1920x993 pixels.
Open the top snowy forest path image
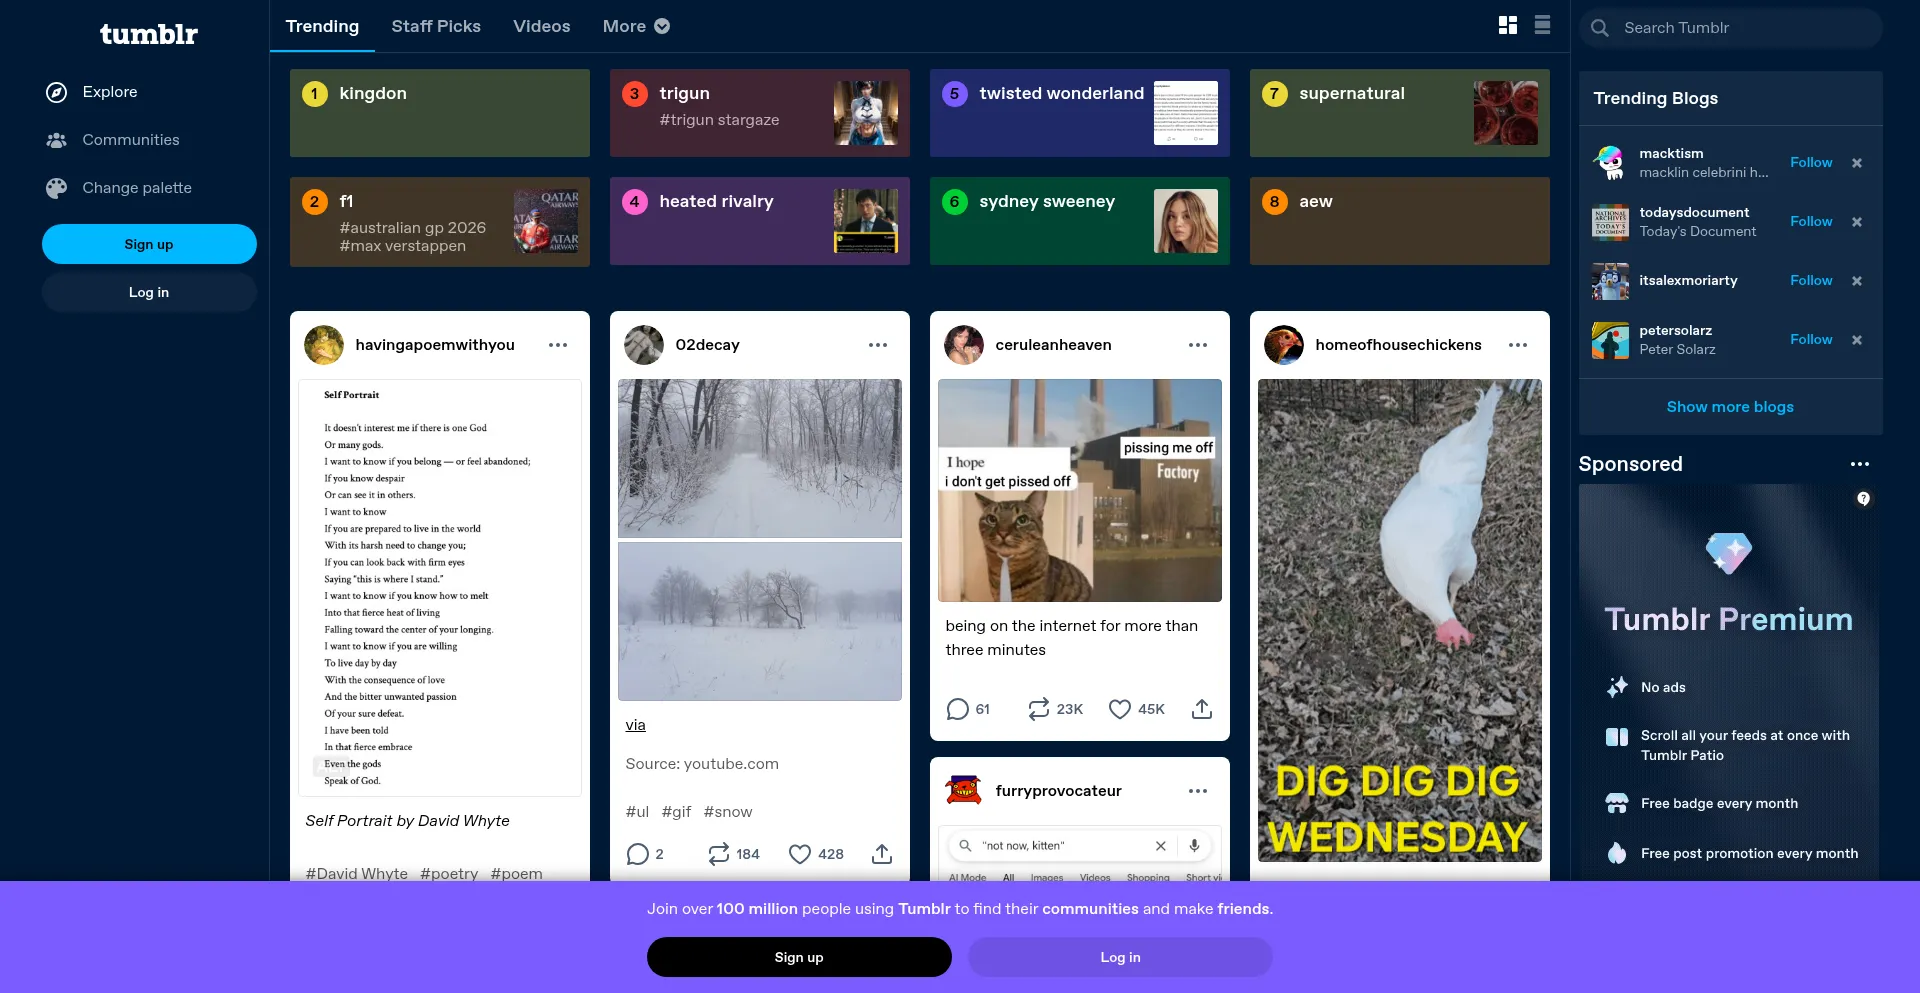click(760, 458)
